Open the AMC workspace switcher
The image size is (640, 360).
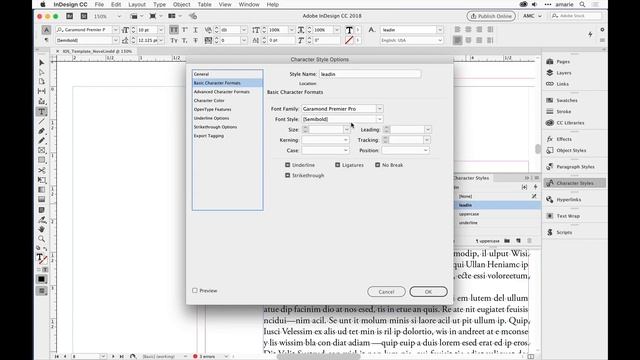(532, 16)
